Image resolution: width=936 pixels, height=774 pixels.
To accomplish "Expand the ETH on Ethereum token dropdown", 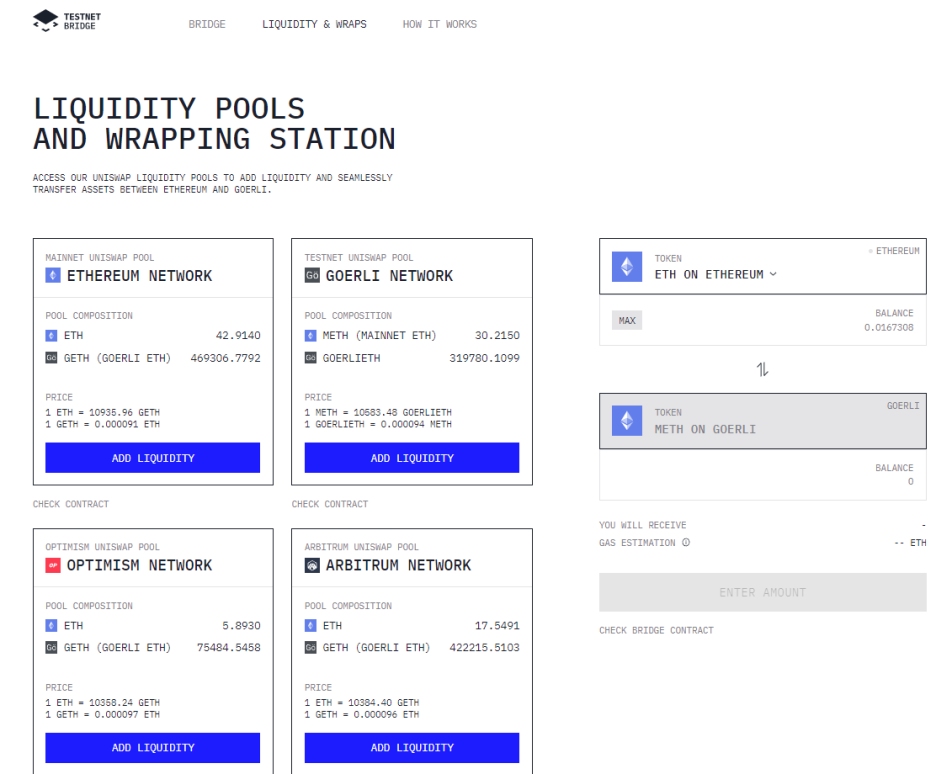I will pos(716,275).
